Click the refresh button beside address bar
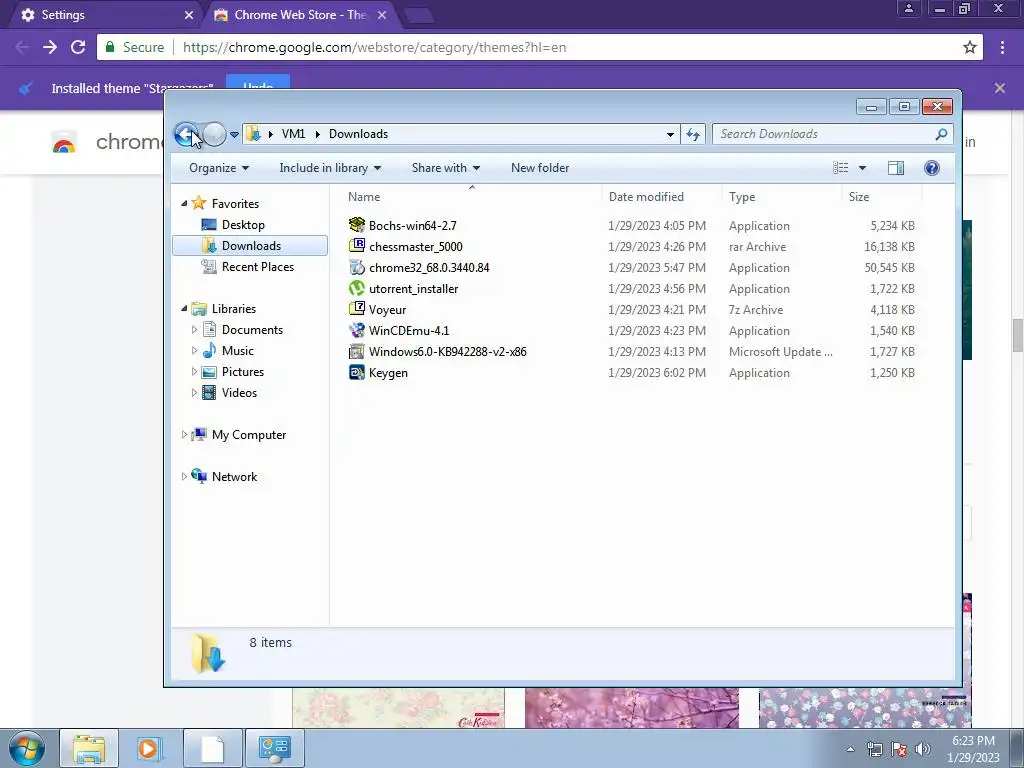This screenshot has width=1024, height=768. pos(693,135)
